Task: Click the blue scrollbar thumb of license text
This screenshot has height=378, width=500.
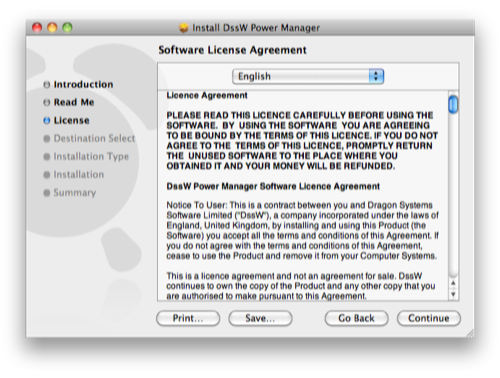Action: 453,104
